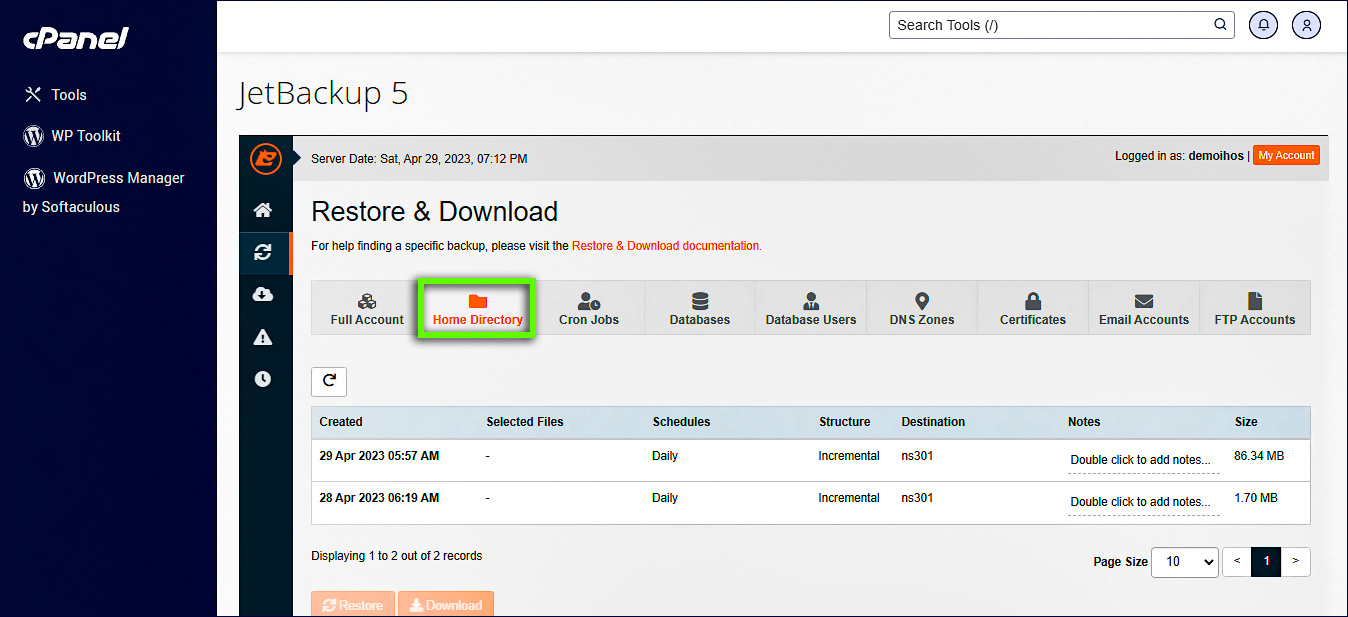Click the previous page chevron

pos(1236,562)
